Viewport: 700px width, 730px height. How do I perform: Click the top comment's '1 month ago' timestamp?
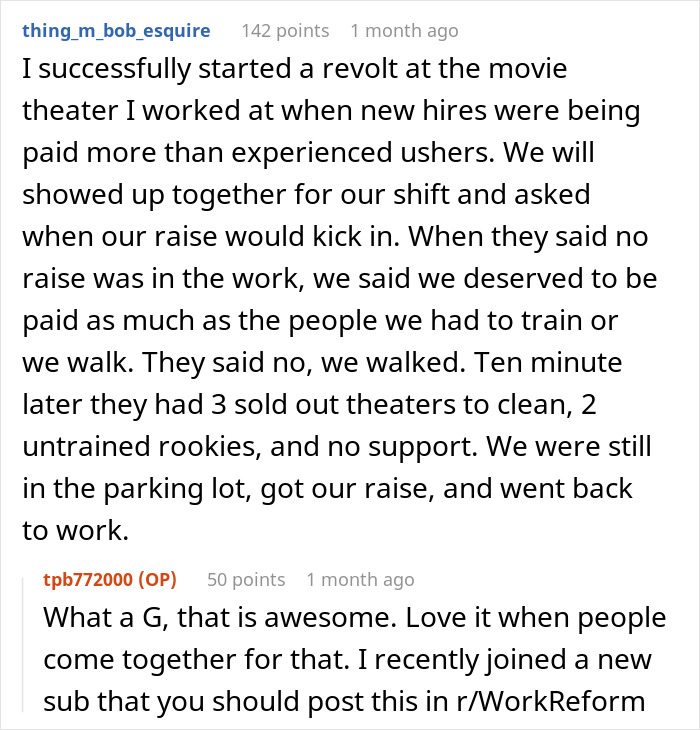coord(403,31)
